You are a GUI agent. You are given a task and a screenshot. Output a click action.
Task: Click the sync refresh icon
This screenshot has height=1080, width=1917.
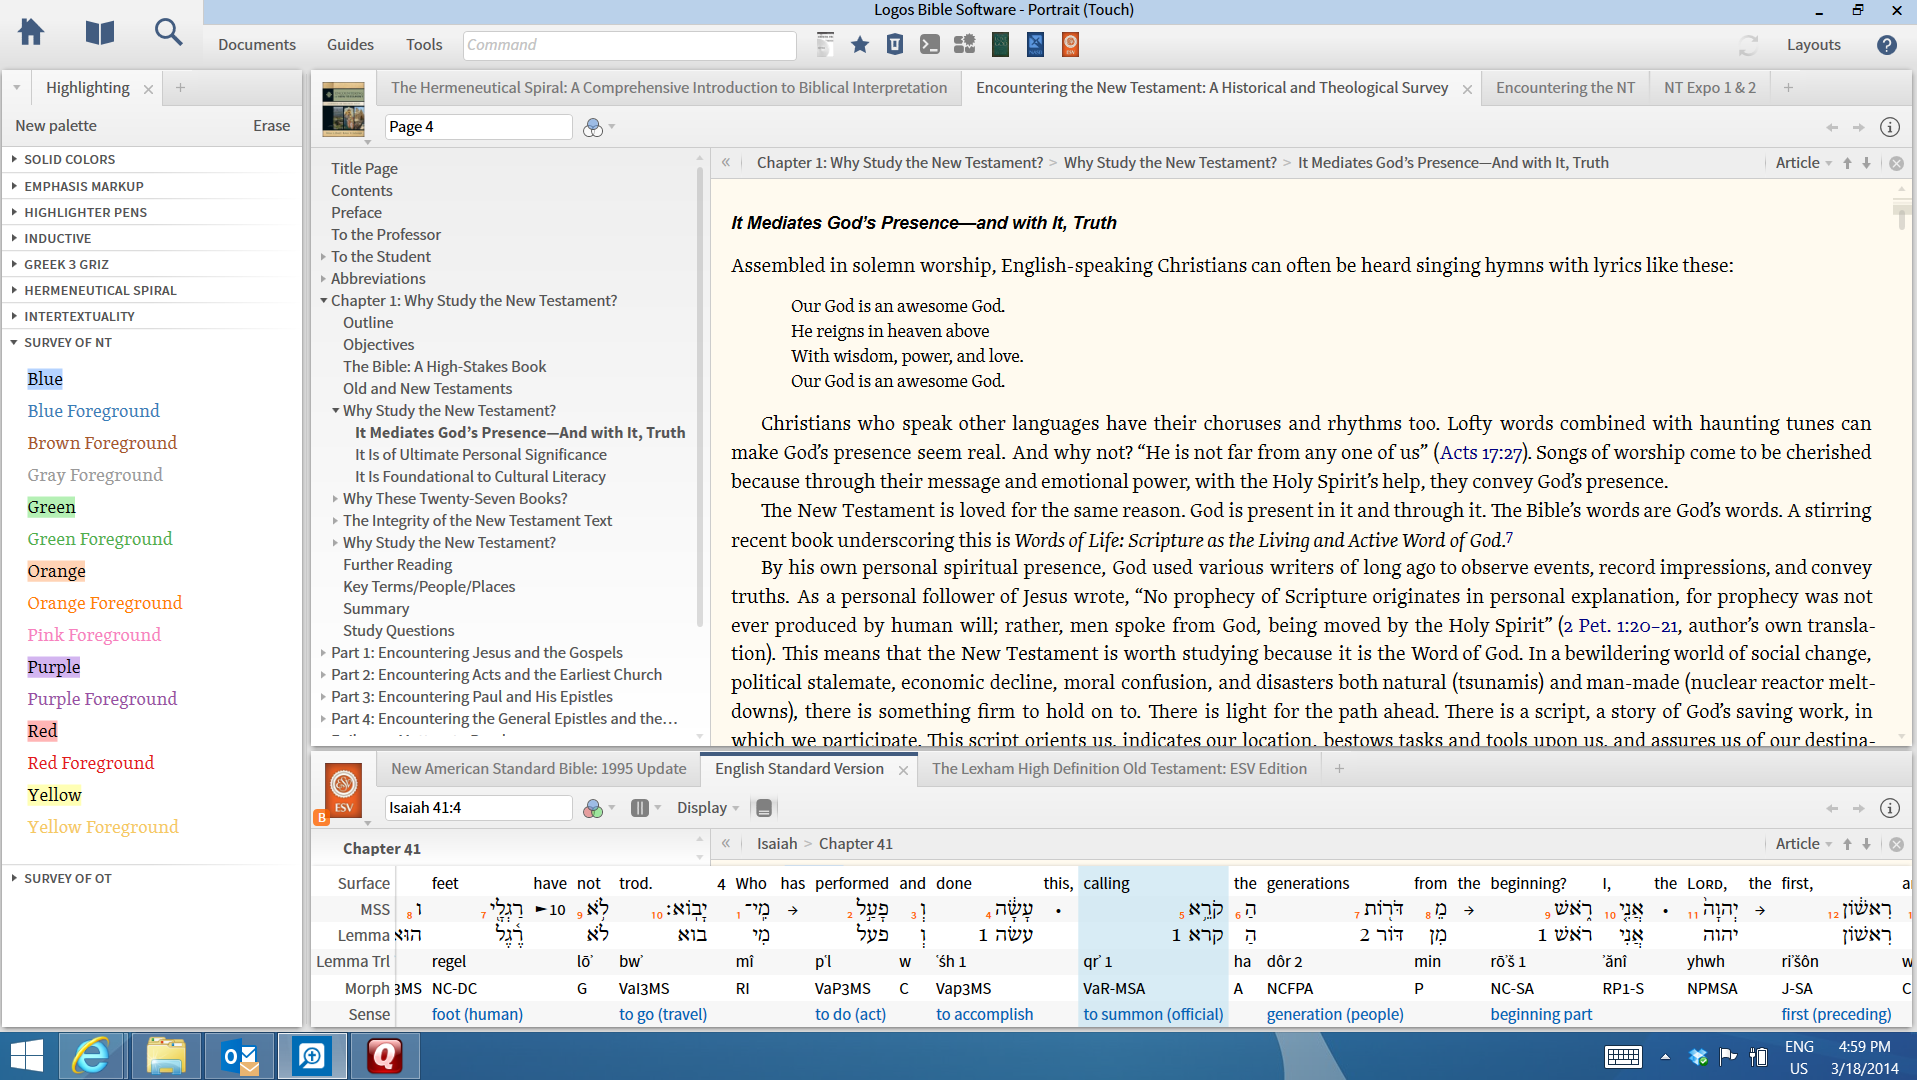pyautogui.click(x=1748, y=45)
